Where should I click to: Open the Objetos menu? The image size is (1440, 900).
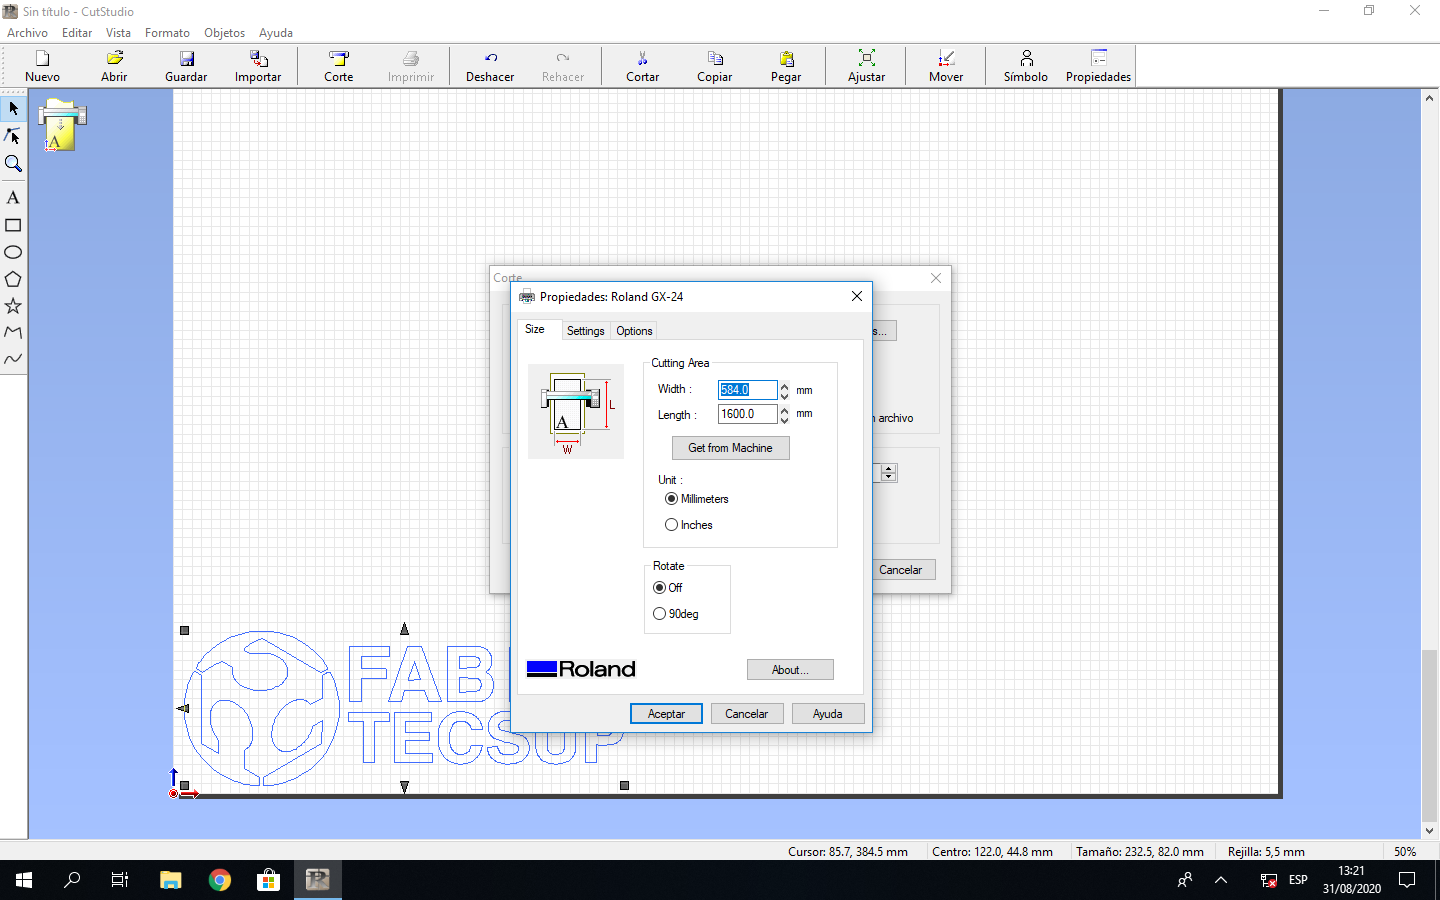(224, 33)
